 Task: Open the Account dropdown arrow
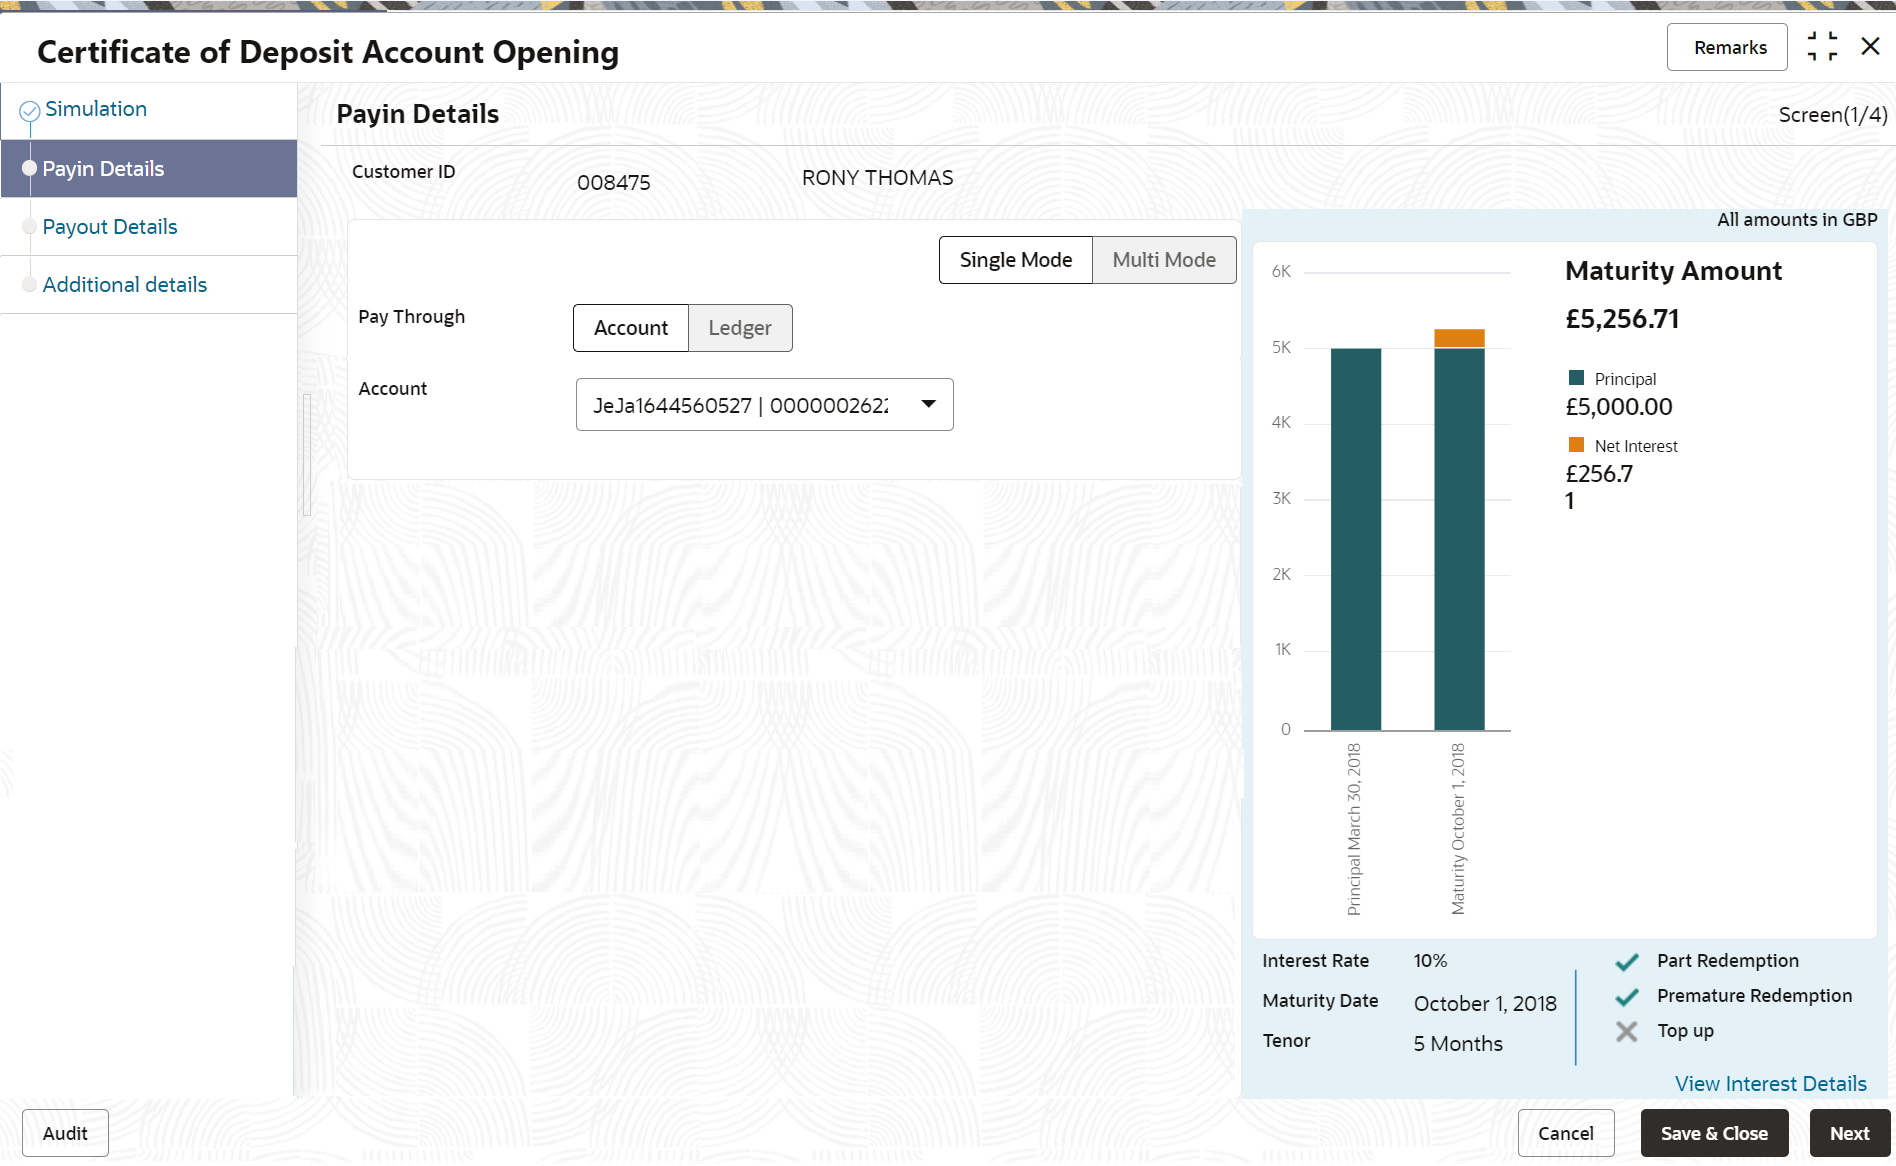click(929, 404)
